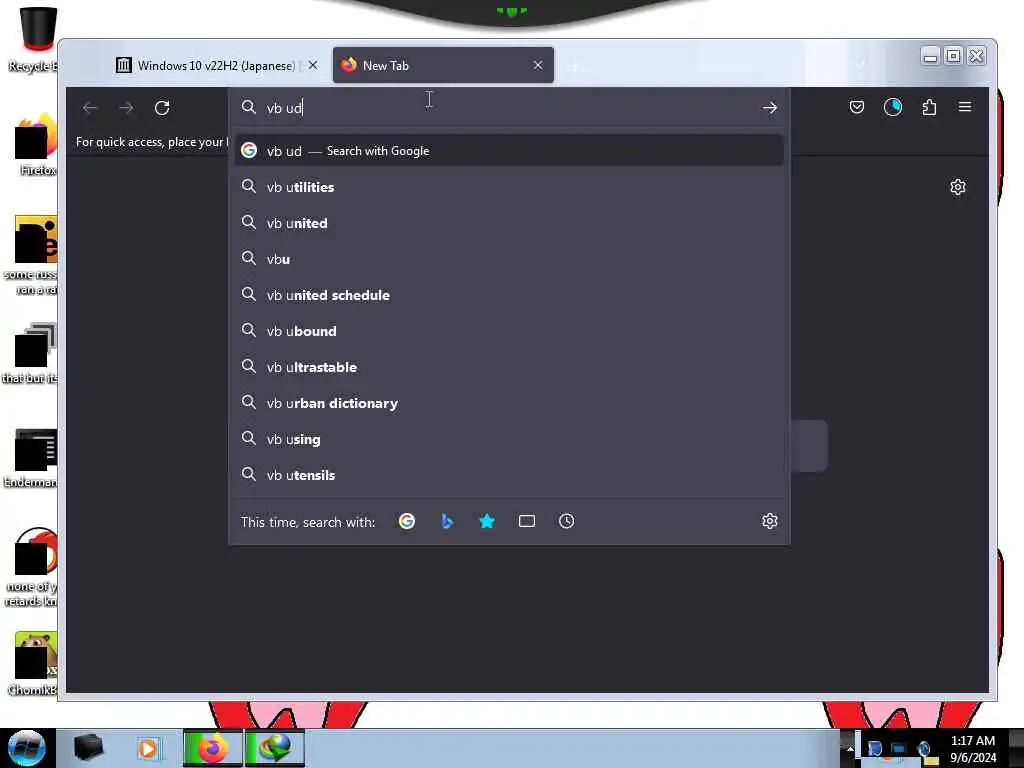Image resolution: width=1024 pixels, height=768 pixels.
Task: Reload the current page
Action: [x=162, y=108]
